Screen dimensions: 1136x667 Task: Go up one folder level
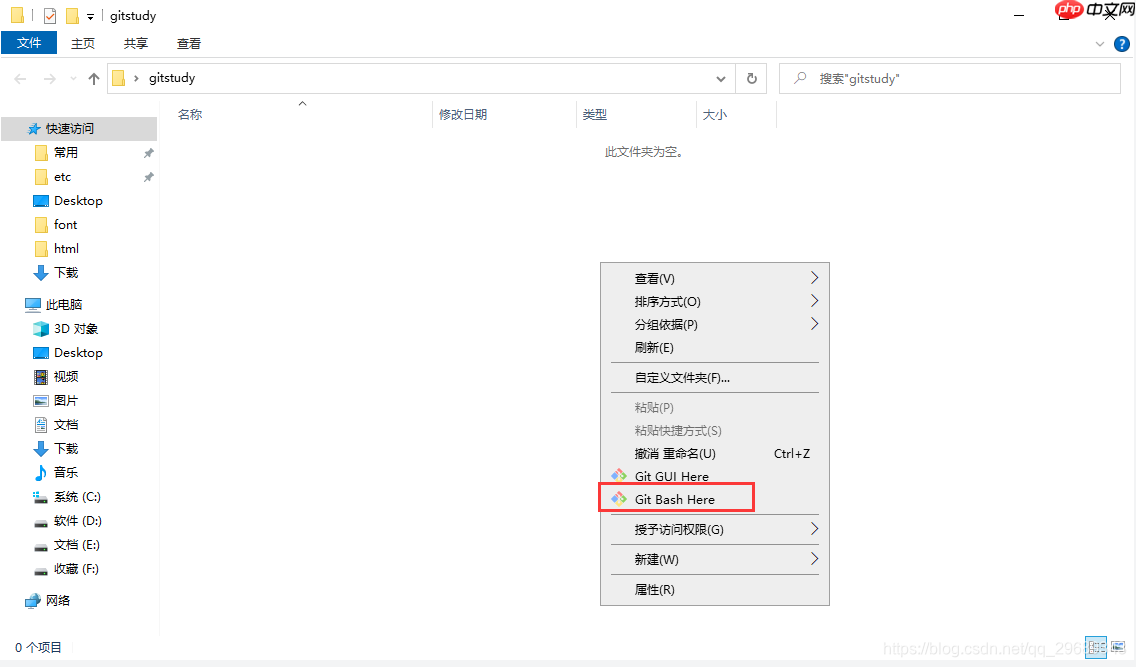93,78
